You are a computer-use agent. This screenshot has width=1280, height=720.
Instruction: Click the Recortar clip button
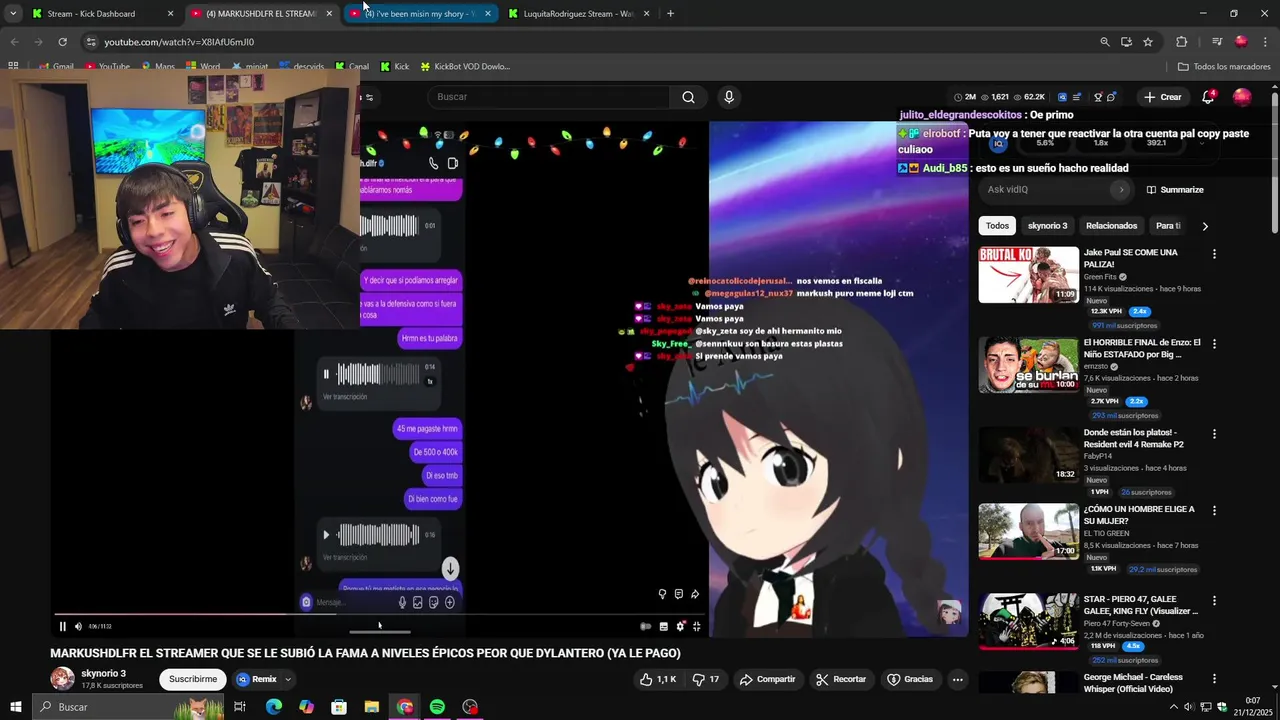pos(840,679)
